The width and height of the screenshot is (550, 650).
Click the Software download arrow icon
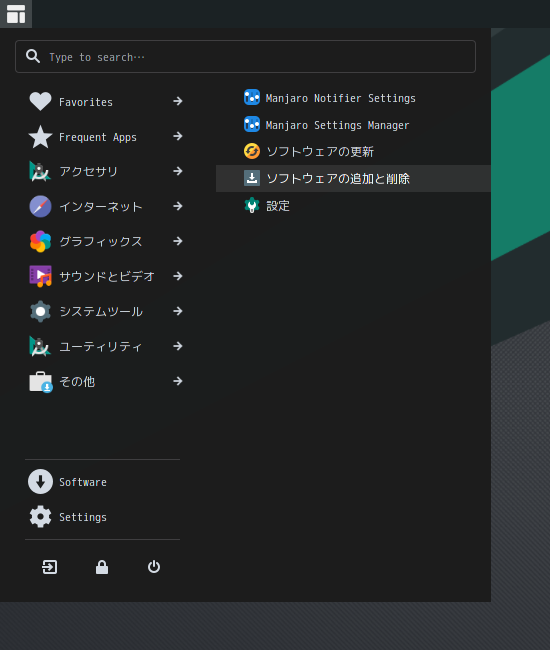[40, 482]
